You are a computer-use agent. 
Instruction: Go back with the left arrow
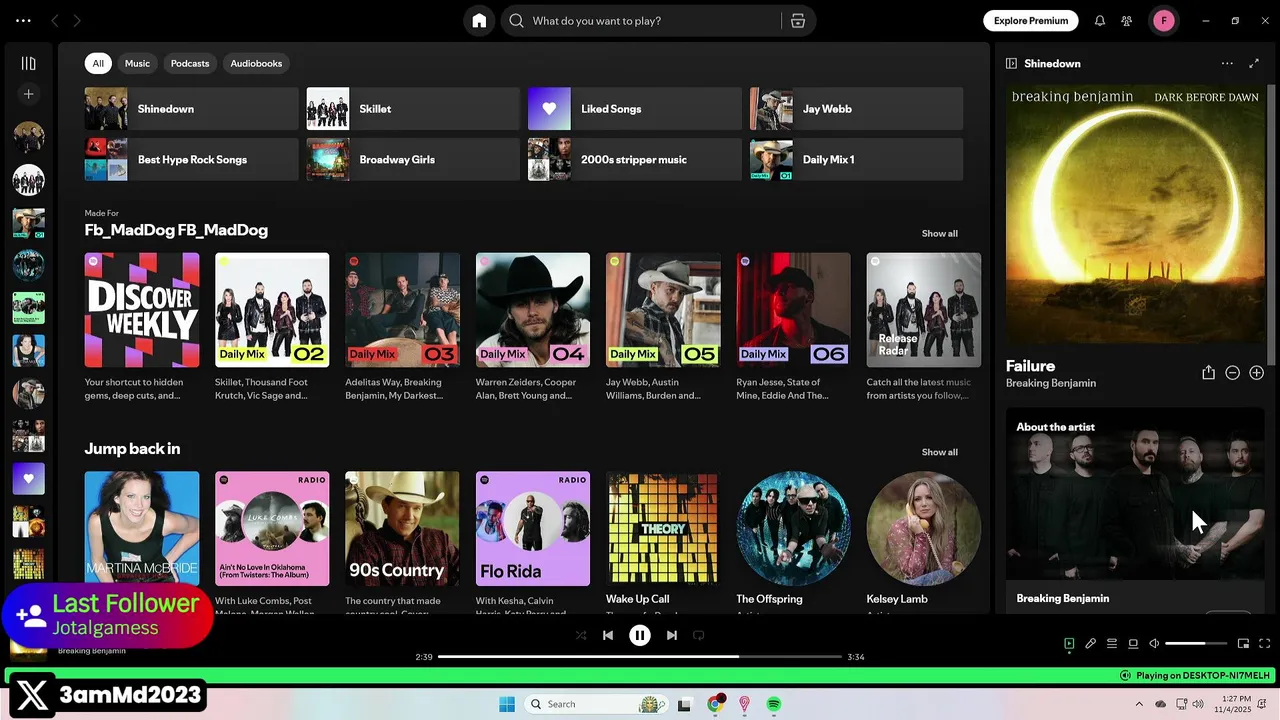[x=55, y=21]
